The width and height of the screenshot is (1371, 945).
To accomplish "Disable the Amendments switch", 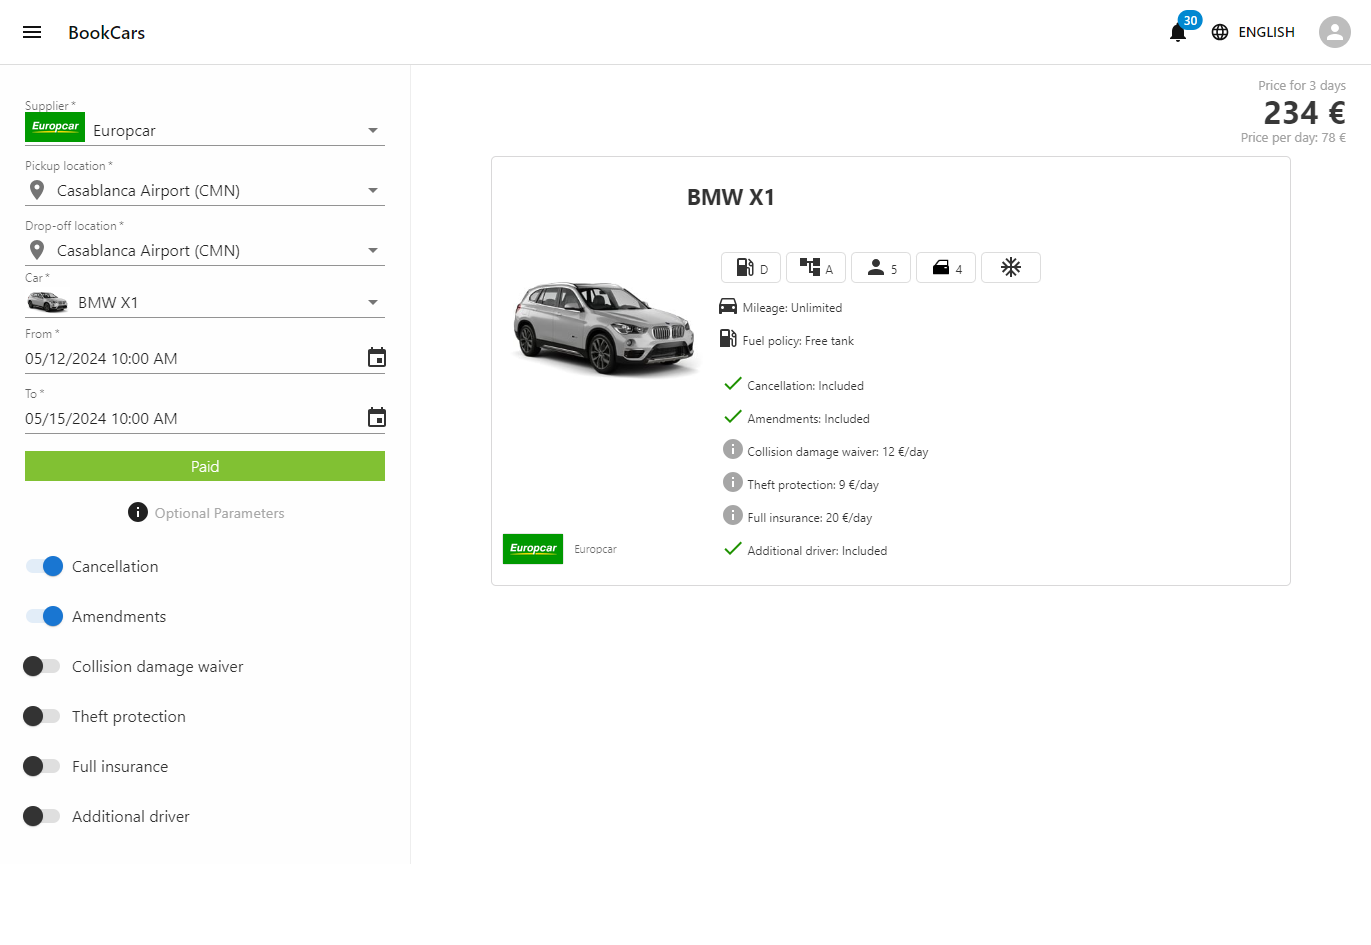I will point(44,616).
